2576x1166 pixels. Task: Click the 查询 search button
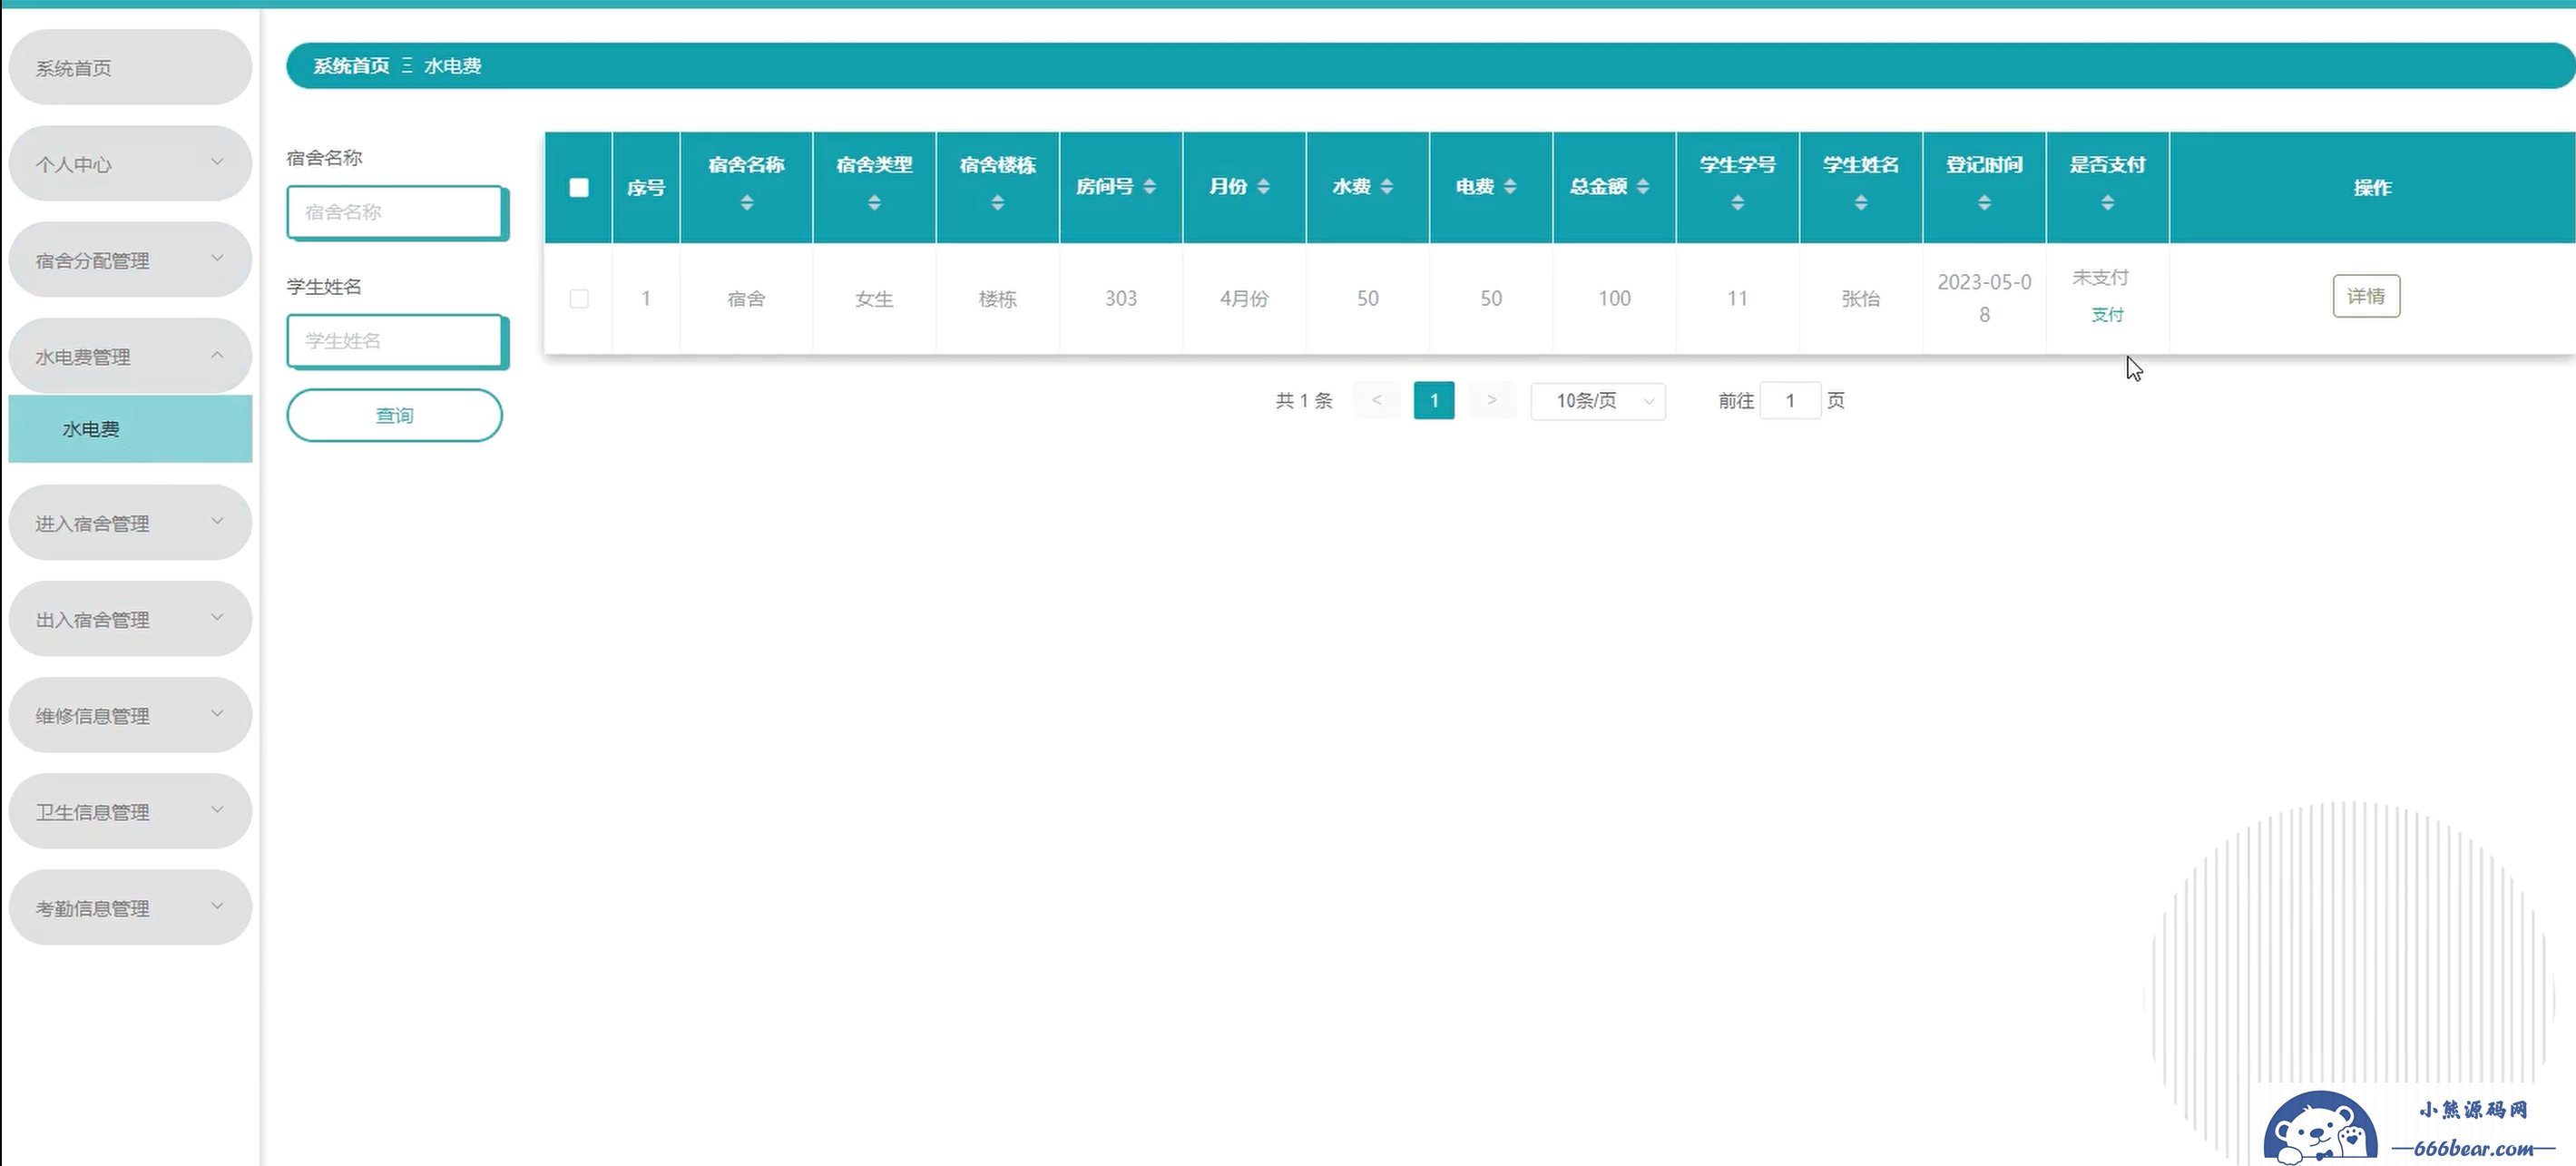tap(394, 415)
